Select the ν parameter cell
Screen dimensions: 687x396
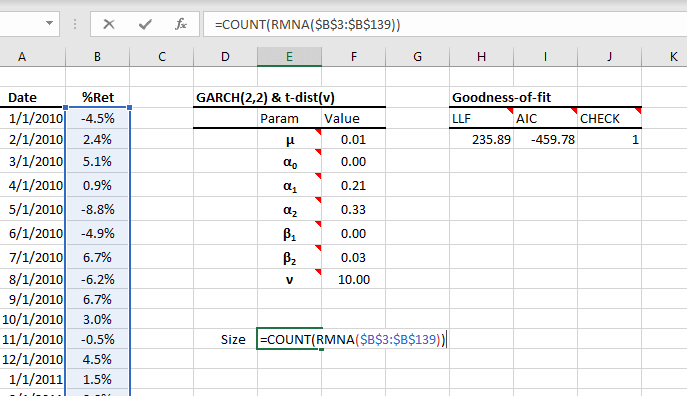tap(289, 279)
